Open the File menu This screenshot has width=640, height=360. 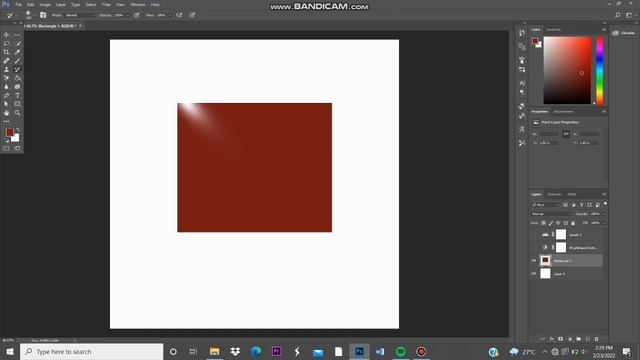coord(19,4)
